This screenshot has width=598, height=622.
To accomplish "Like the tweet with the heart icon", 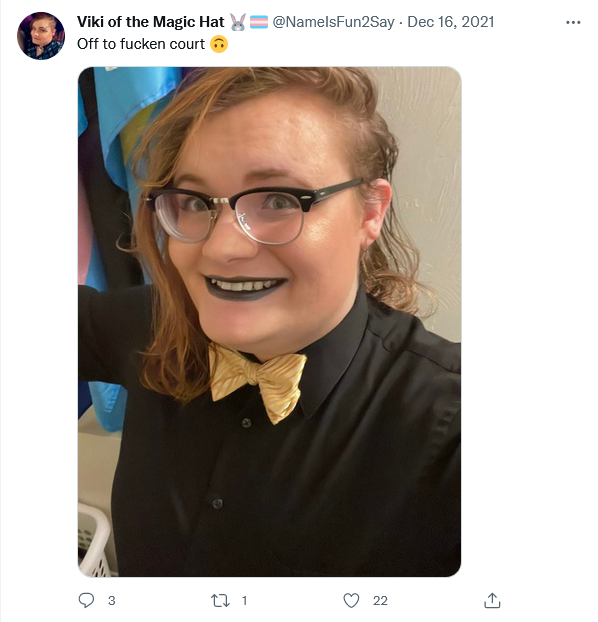I will click(351, 601).
